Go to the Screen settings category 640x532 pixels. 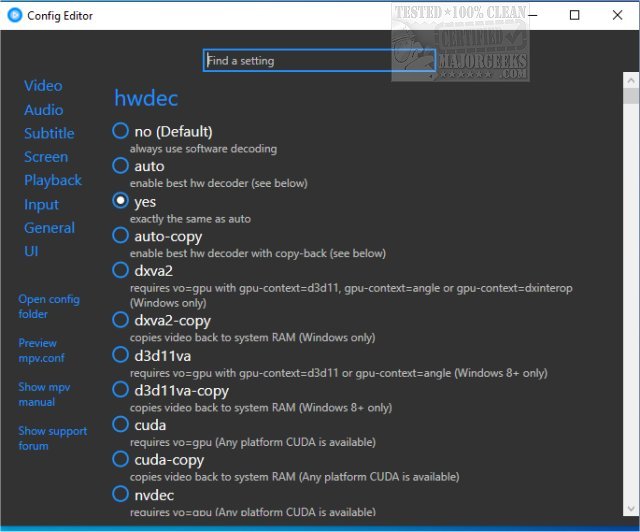(46, 157)
